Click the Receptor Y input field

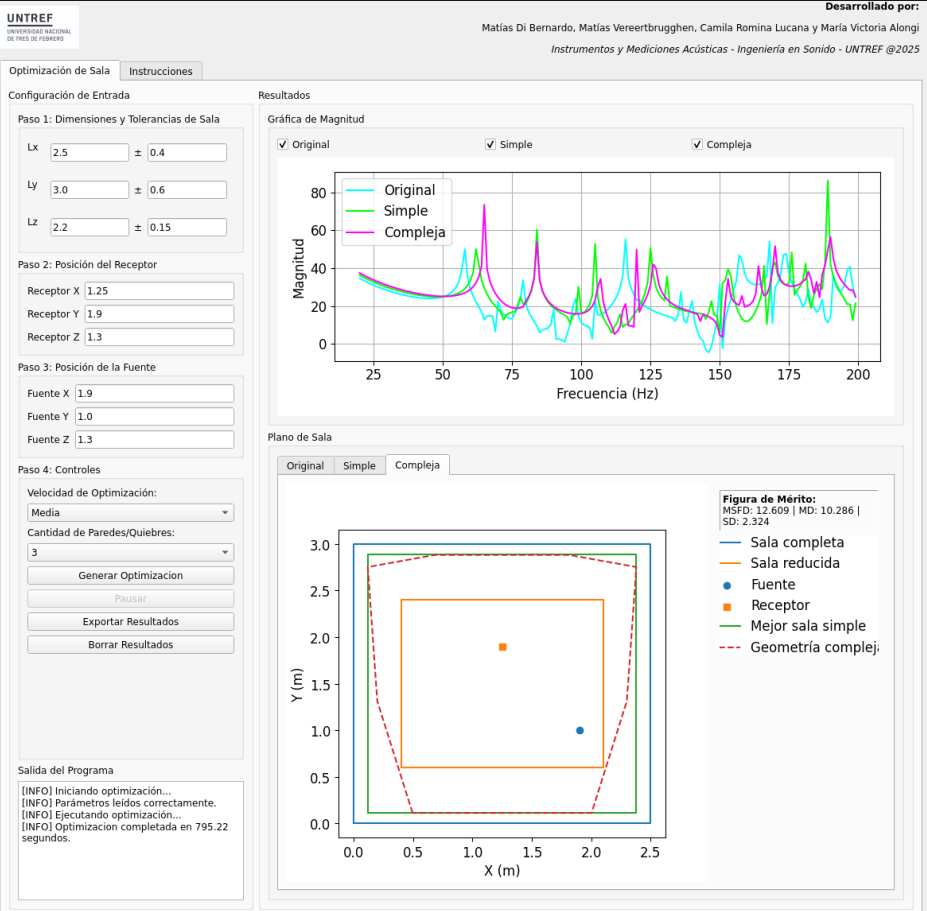160,314
